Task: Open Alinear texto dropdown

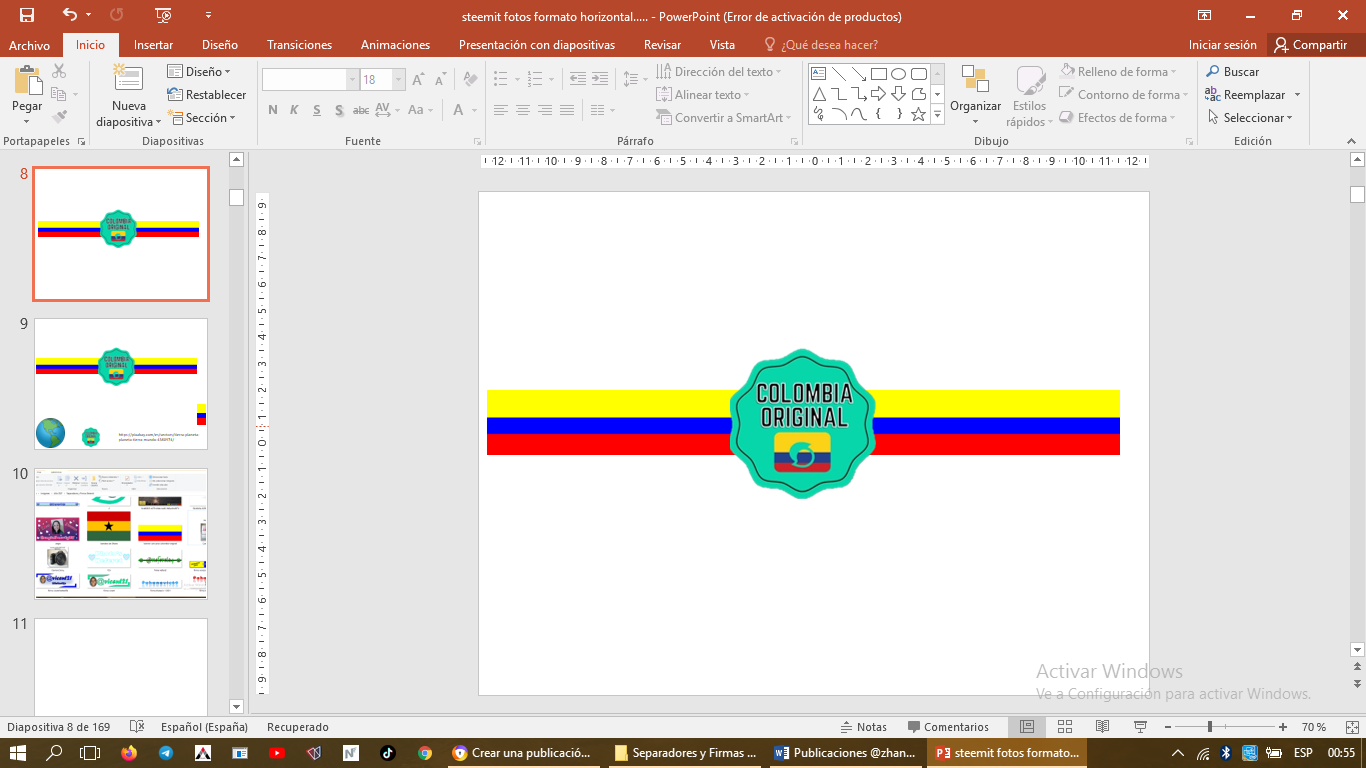Action: pos(704,95)
